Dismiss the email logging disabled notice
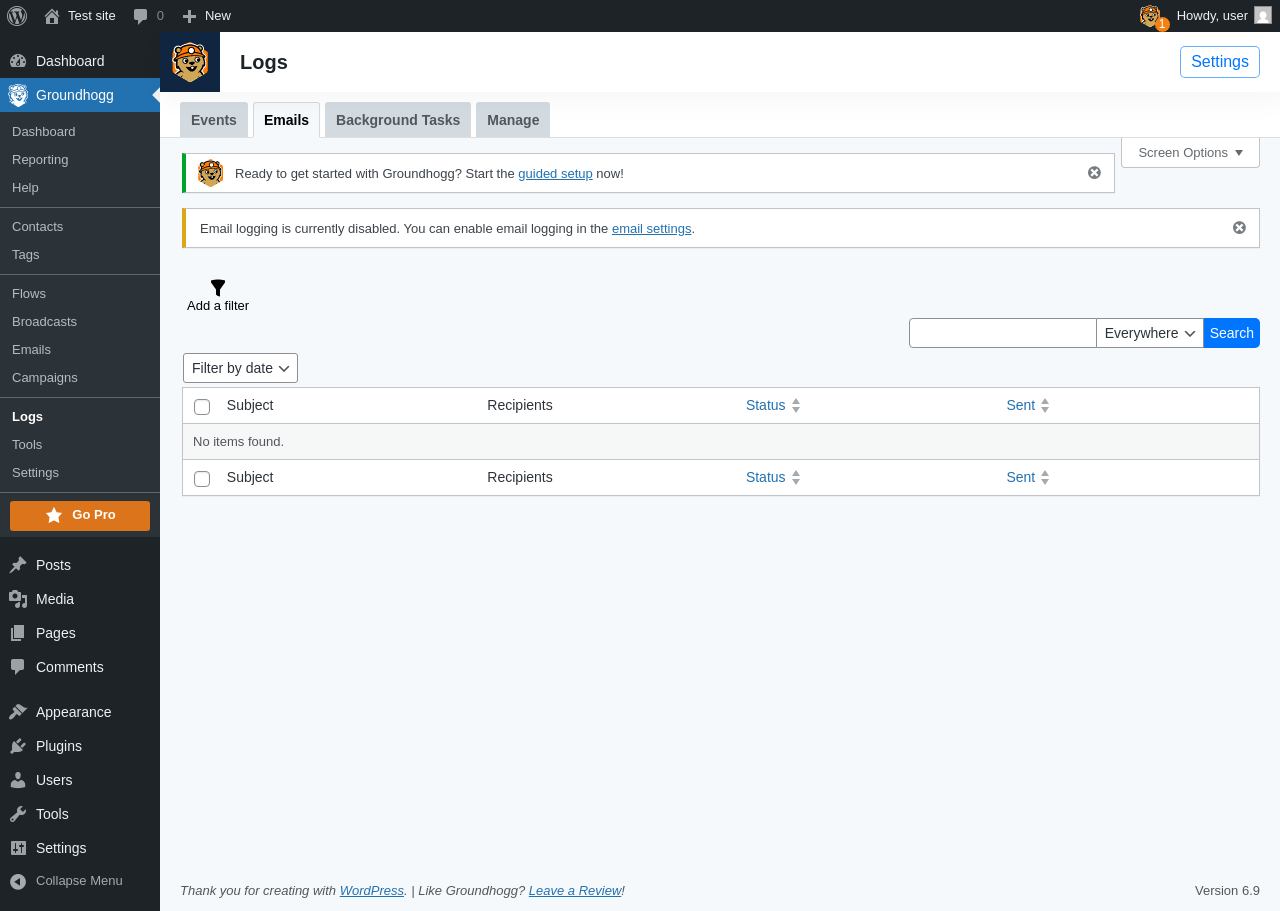This screenshot has height=911, width=1280. [1239, 228]
